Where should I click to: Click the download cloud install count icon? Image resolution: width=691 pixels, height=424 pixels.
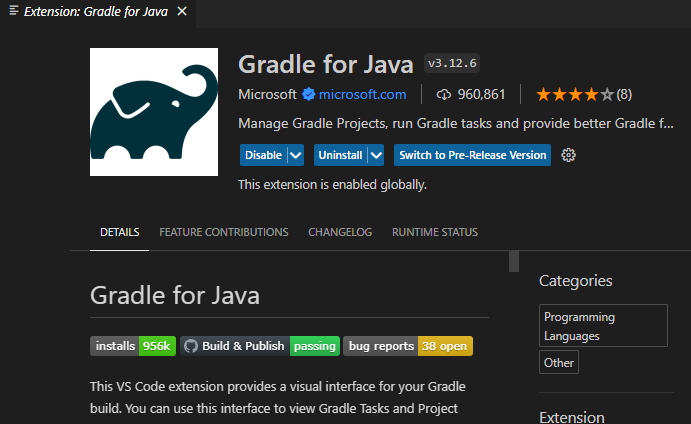(443, 94)
